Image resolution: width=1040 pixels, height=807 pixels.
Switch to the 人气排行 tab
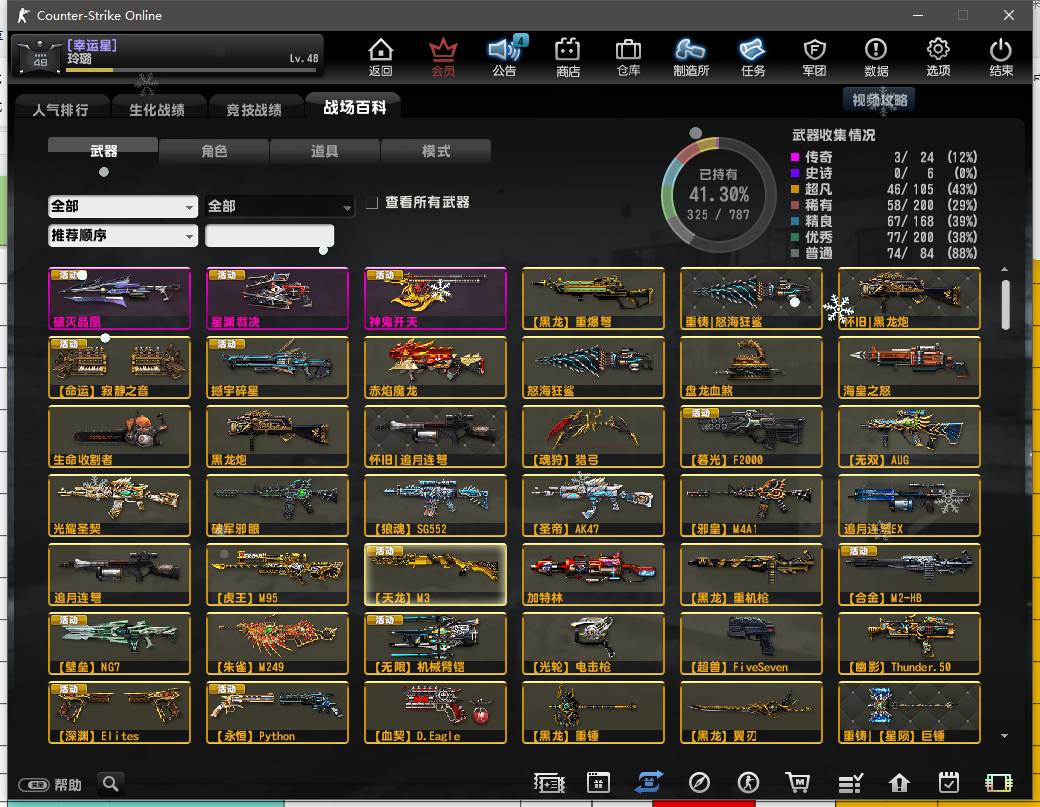[60, 109]
